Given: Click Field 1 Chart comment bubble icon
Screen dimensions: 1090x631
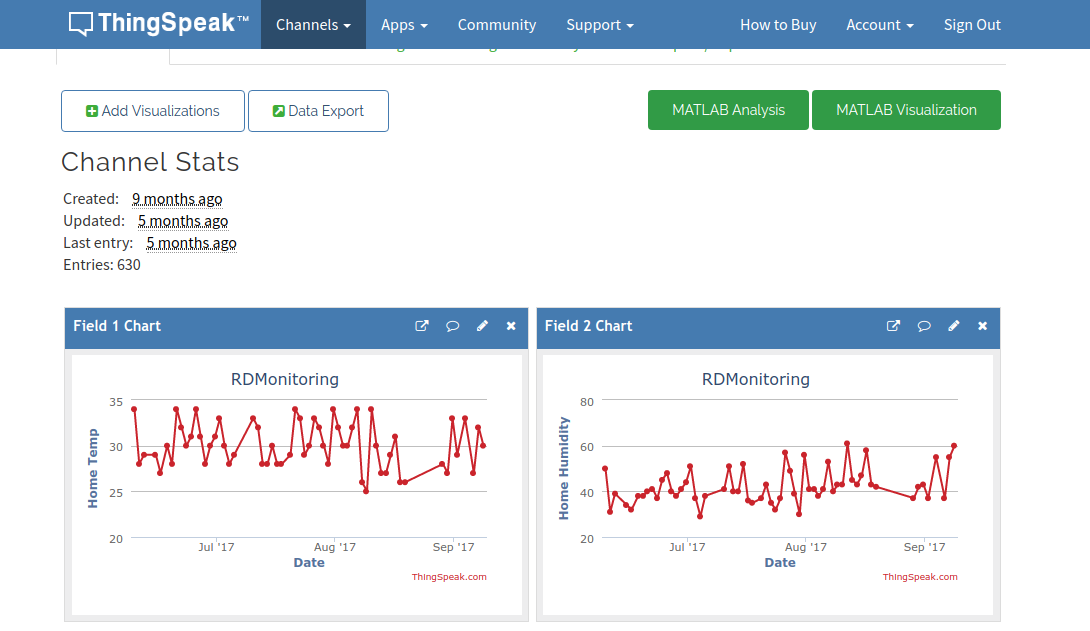Looking at the screenshot, I should click(x=452, y=326).
